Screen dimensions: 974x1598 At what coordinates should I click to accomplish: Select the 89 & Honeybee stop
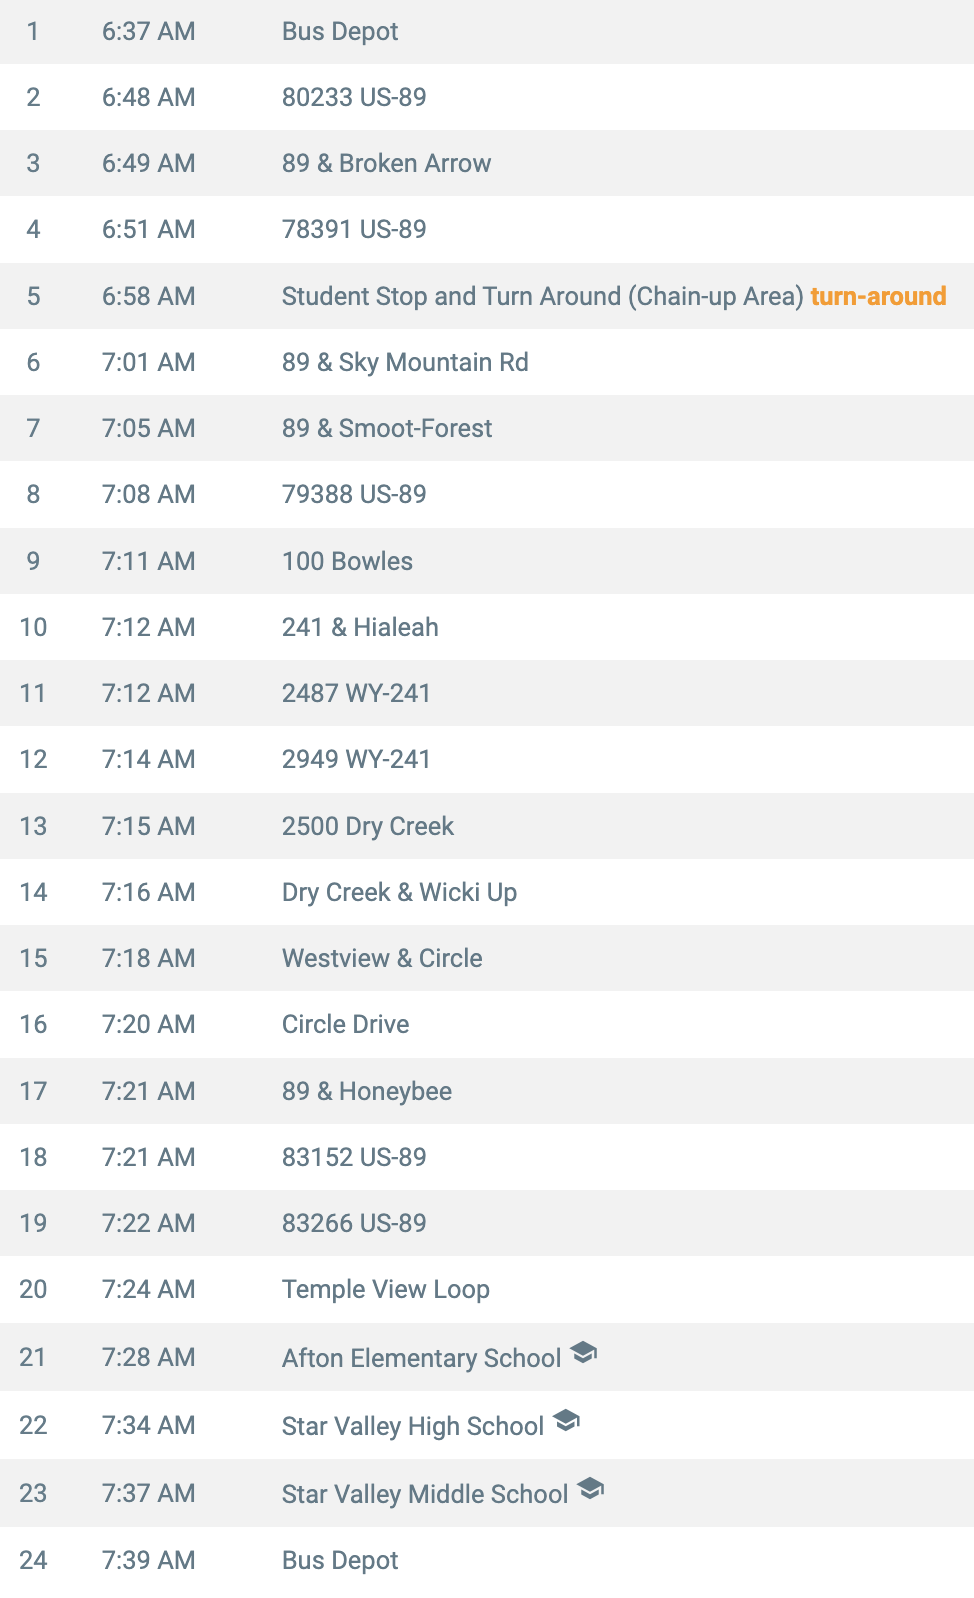point(487,1091)
